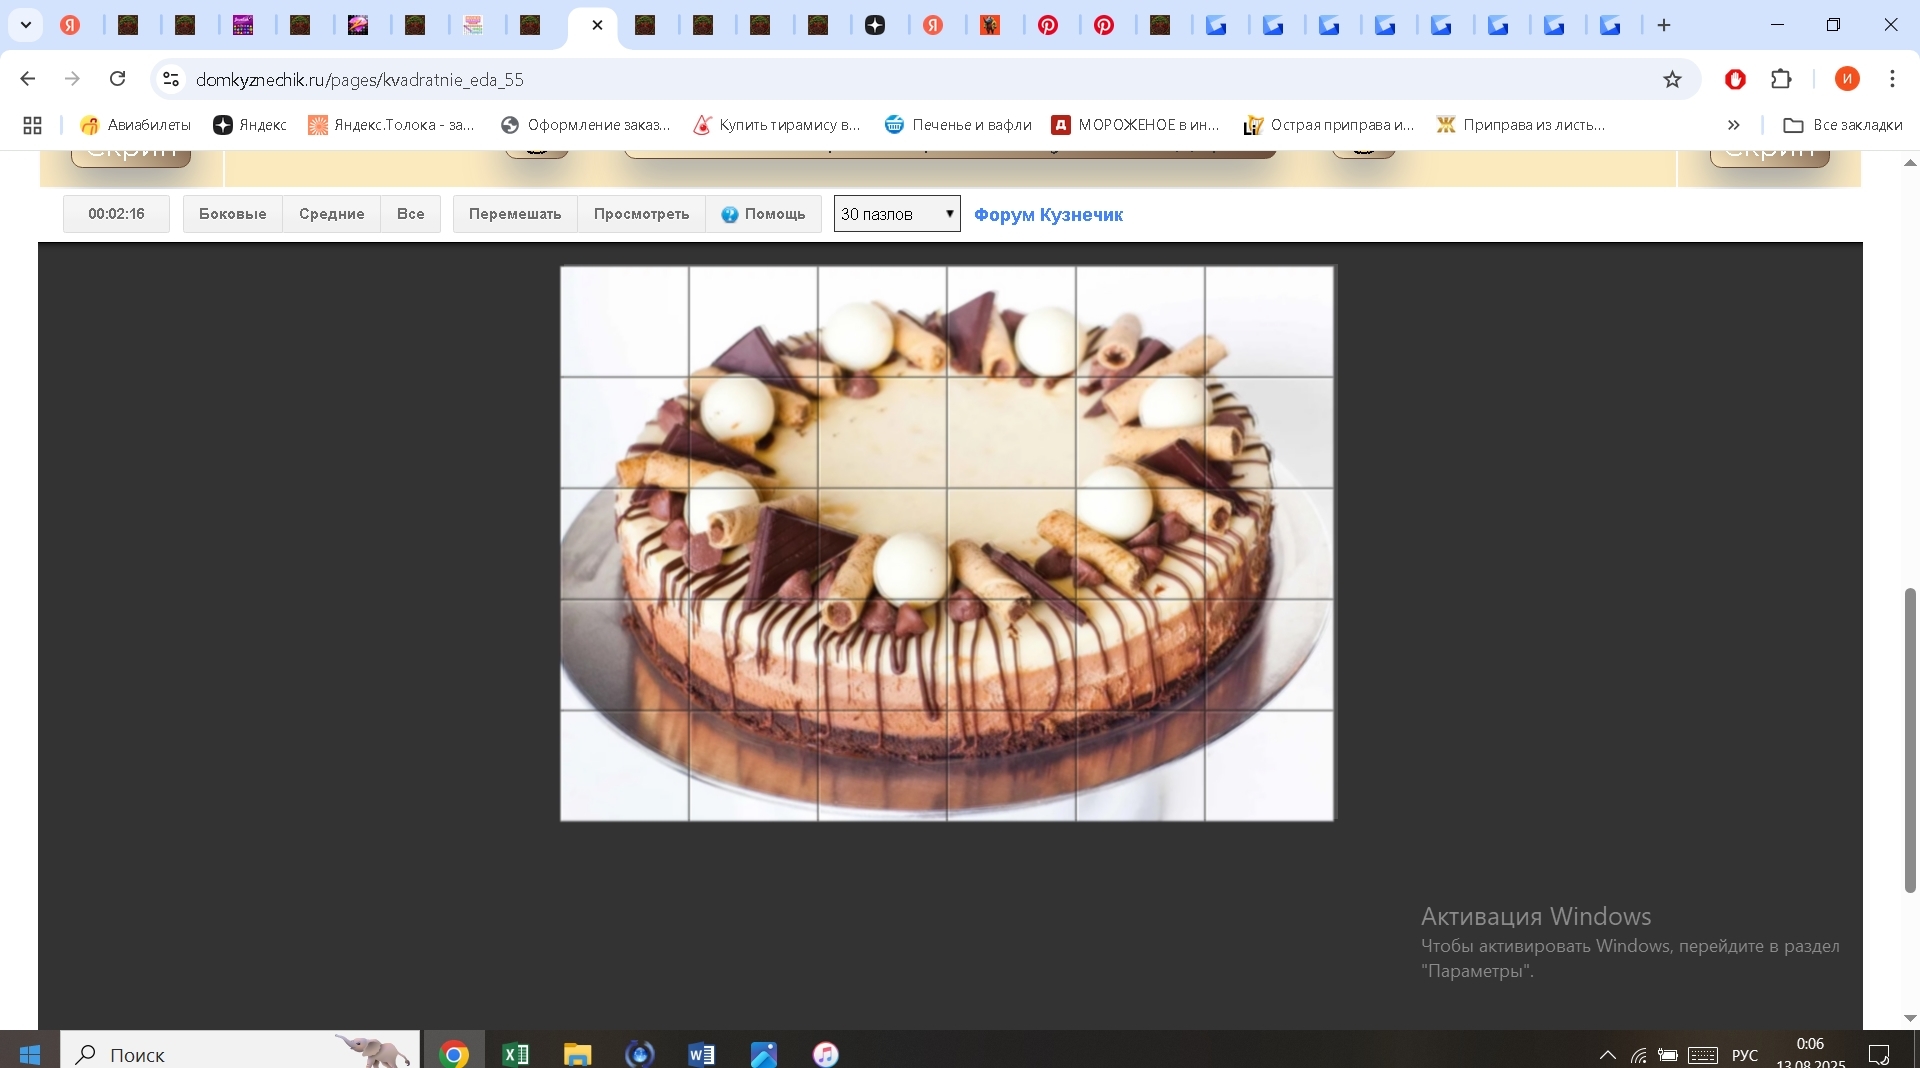1920x1068 pixels.
Task: Open the 30 пазлов puzzle count dropdown
Action: [x=897, y=214]
